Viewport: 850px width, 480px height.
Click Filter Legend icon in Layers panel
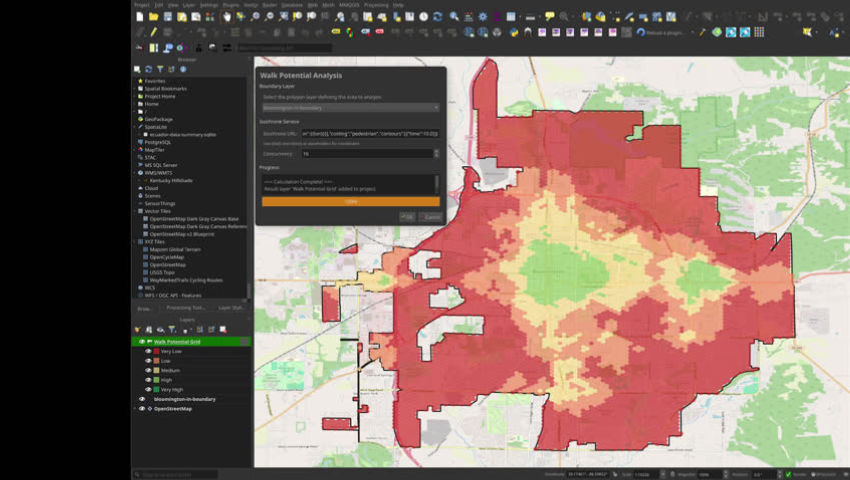tap(172, 330)
